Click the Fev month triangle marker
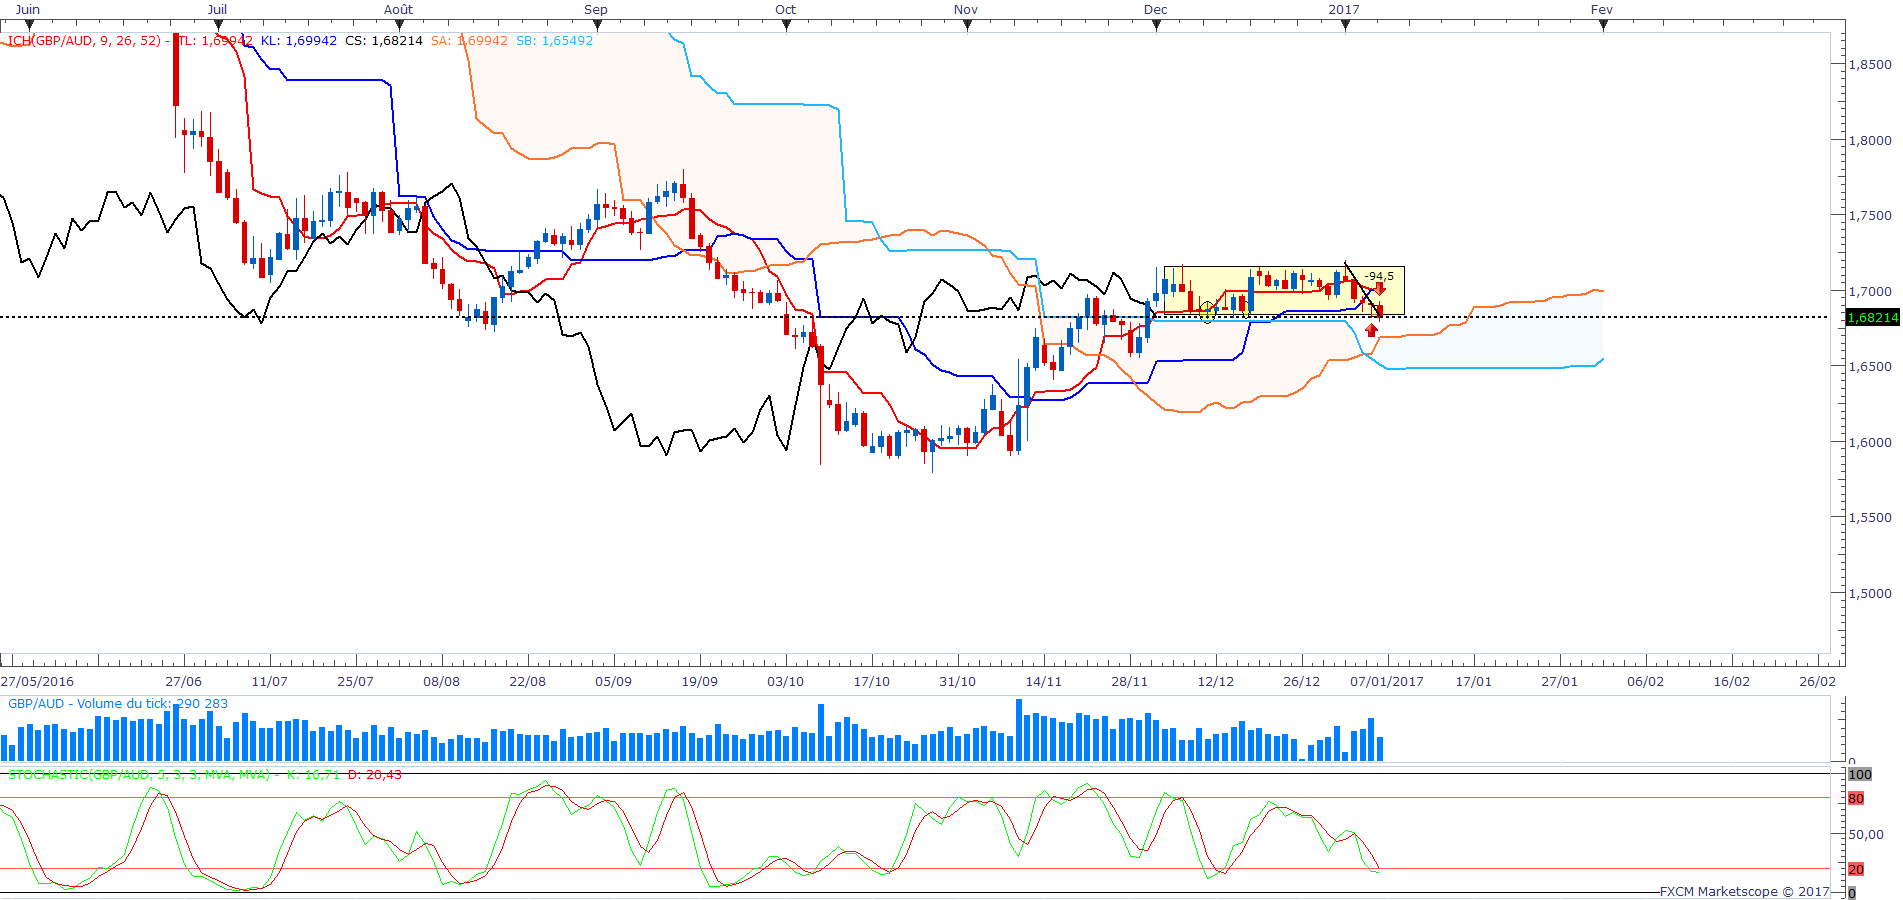Screen dimensions: 1903x900 (x=1603, y=26)
